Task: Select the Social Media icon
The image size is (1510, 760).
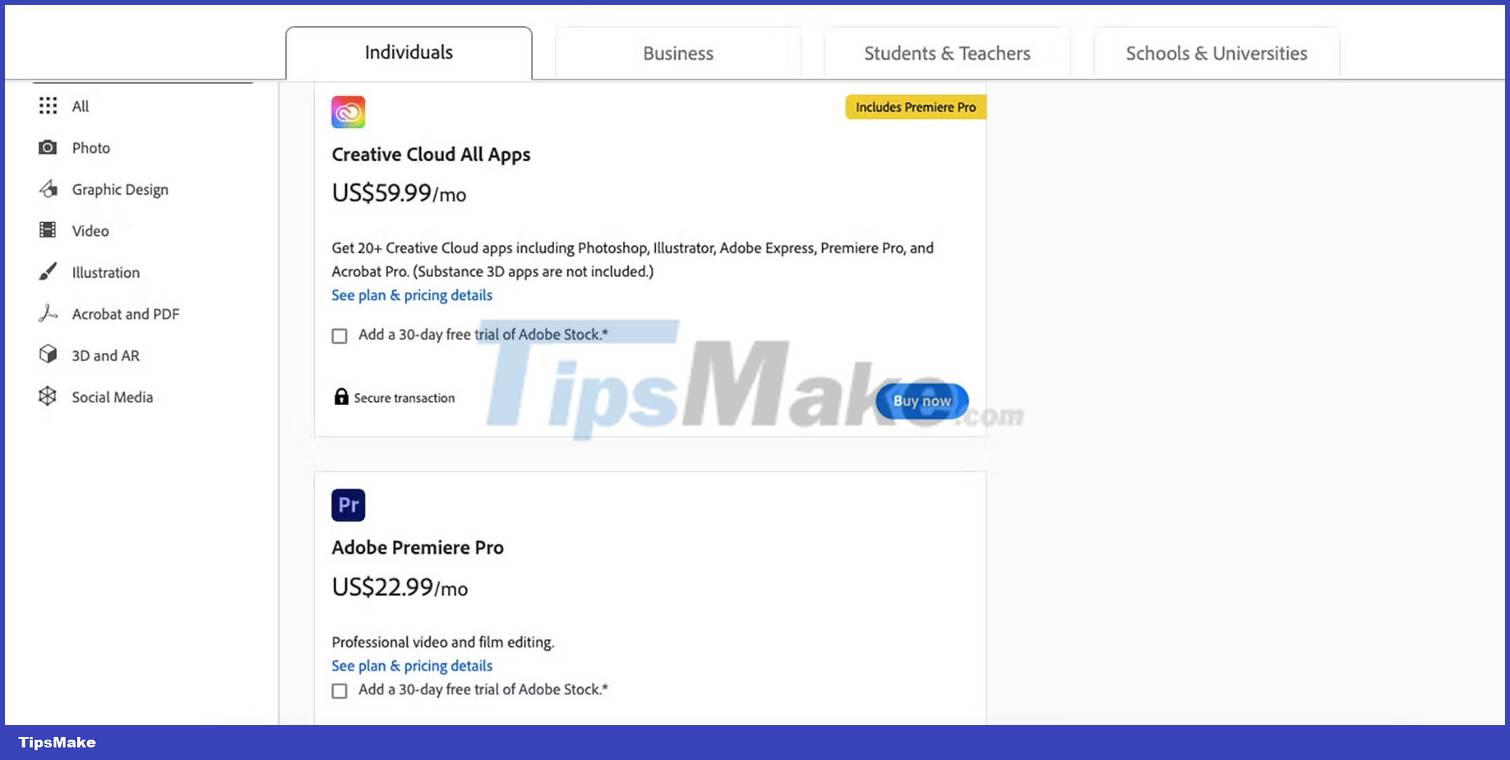Action: pos(48,397)
